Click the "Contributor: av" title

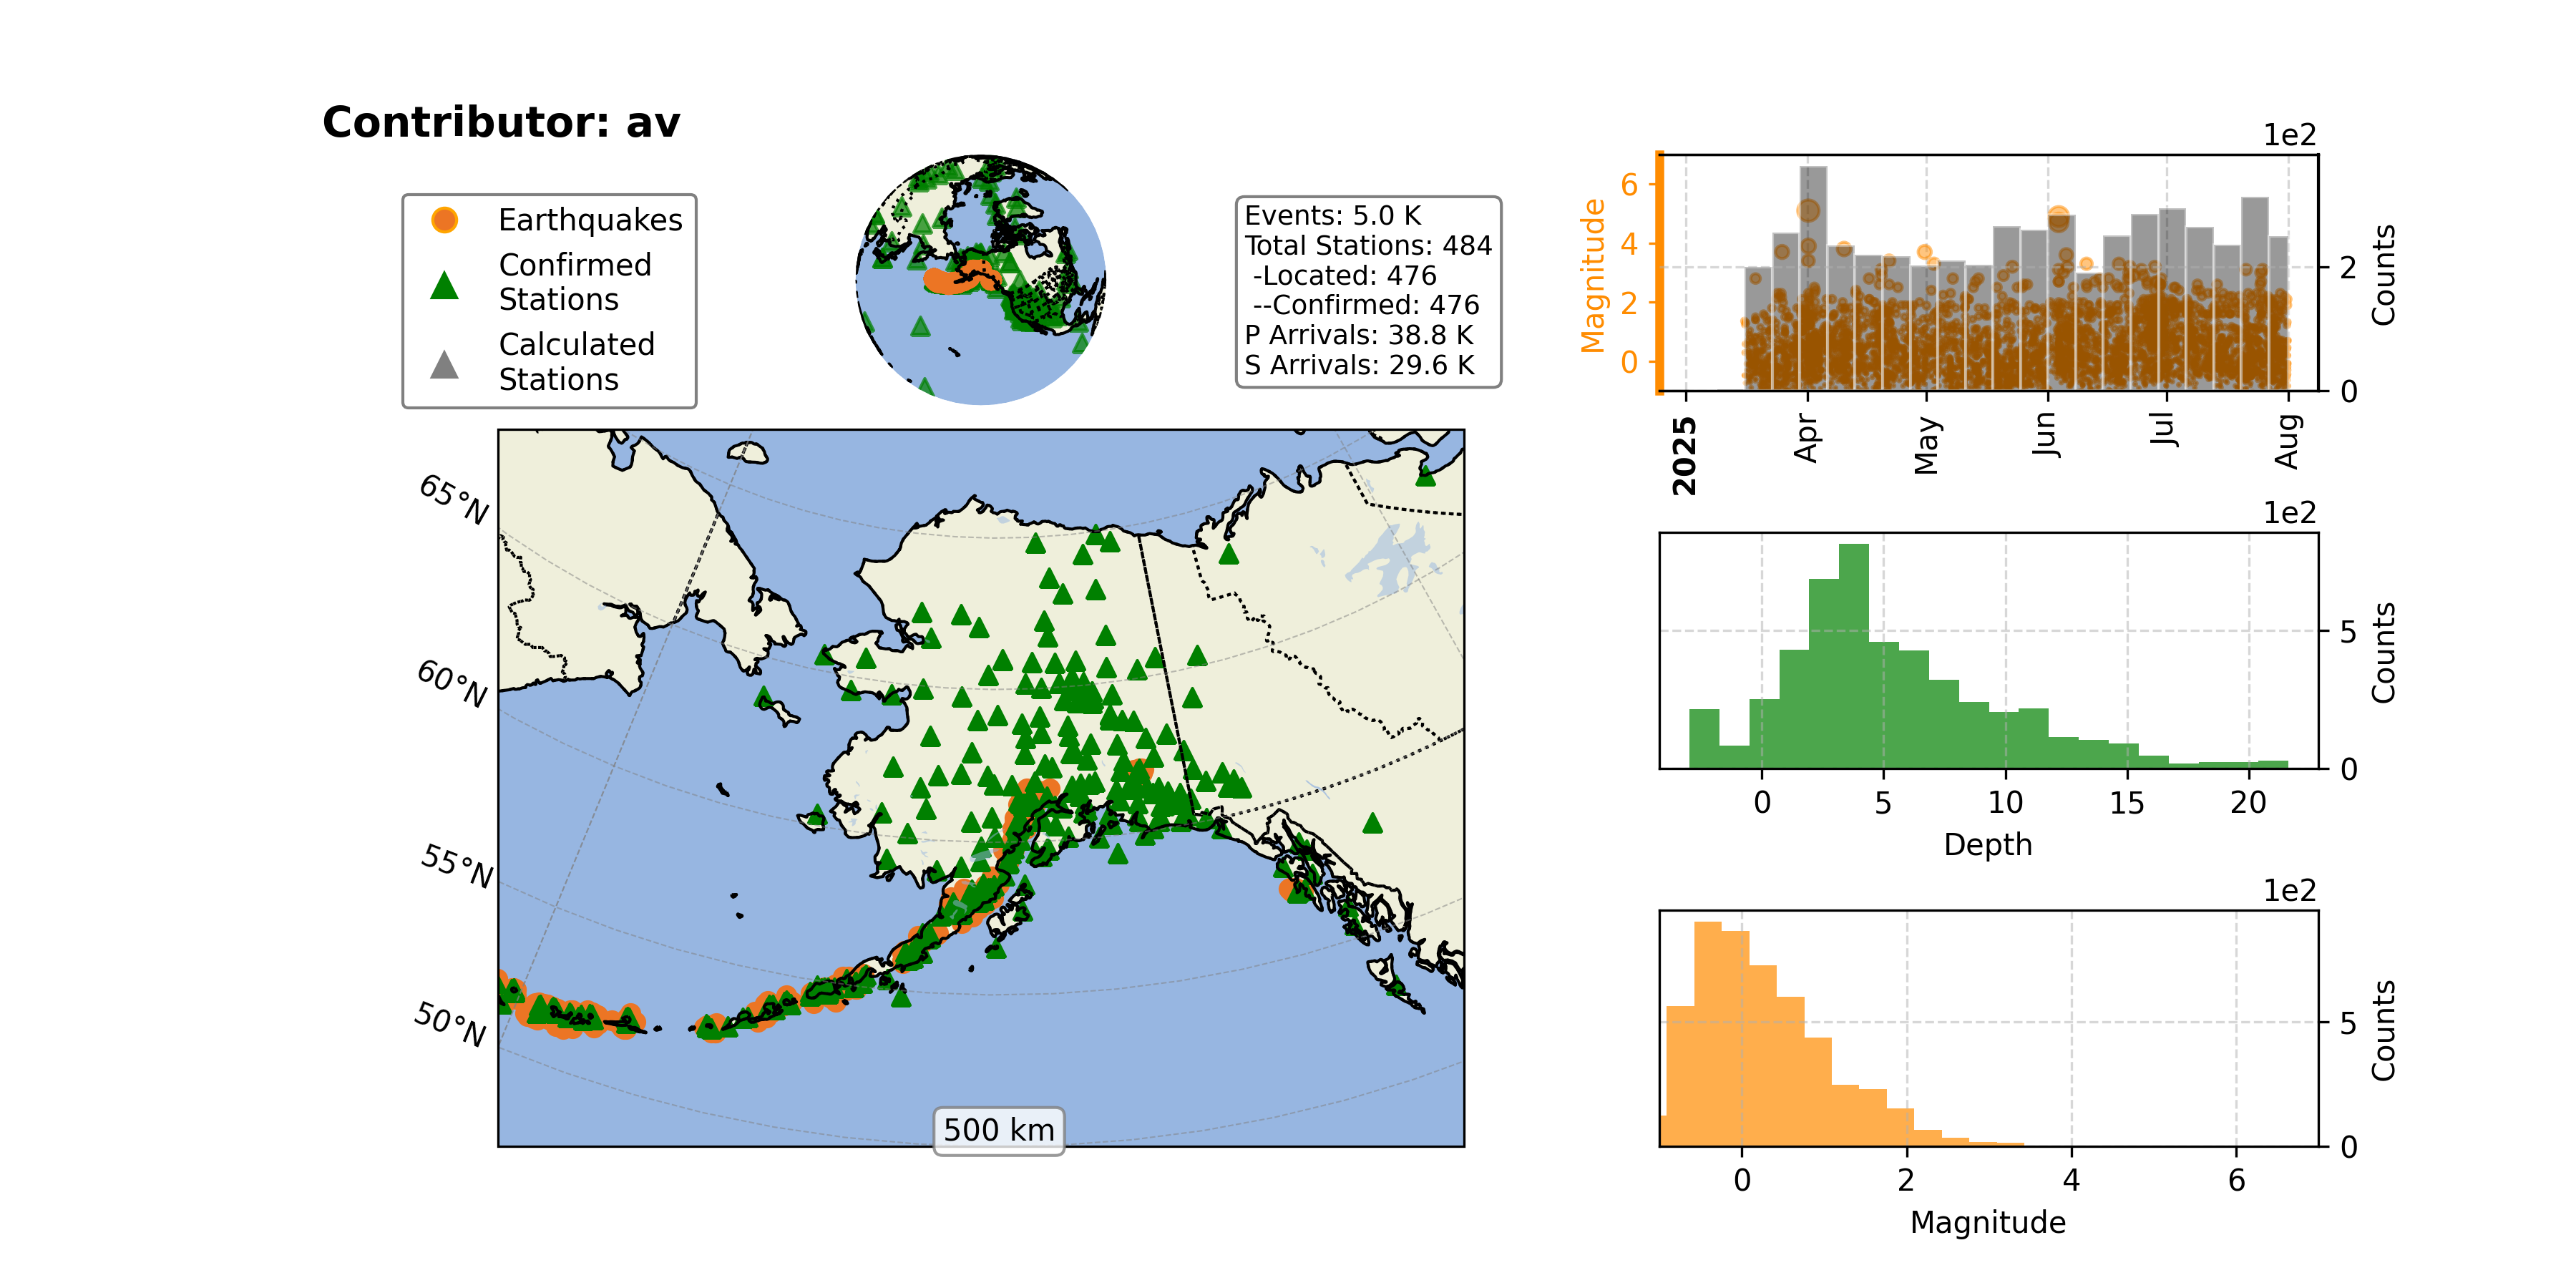[501, 123]
